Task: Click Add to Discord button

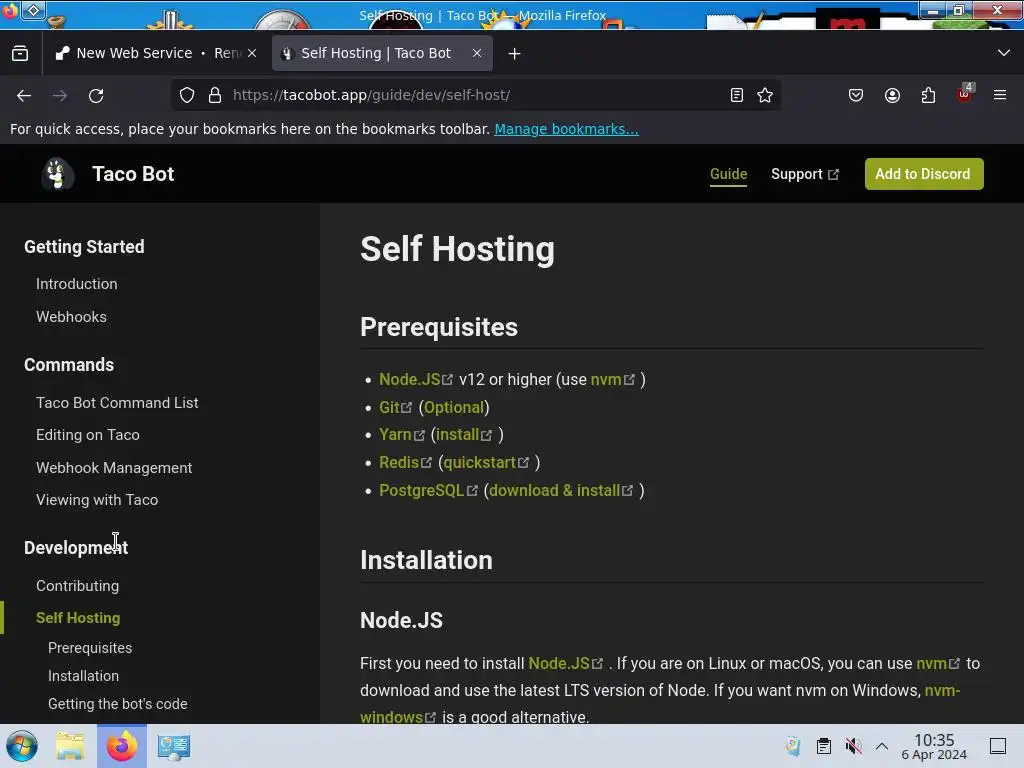Action: click(923, 174)
